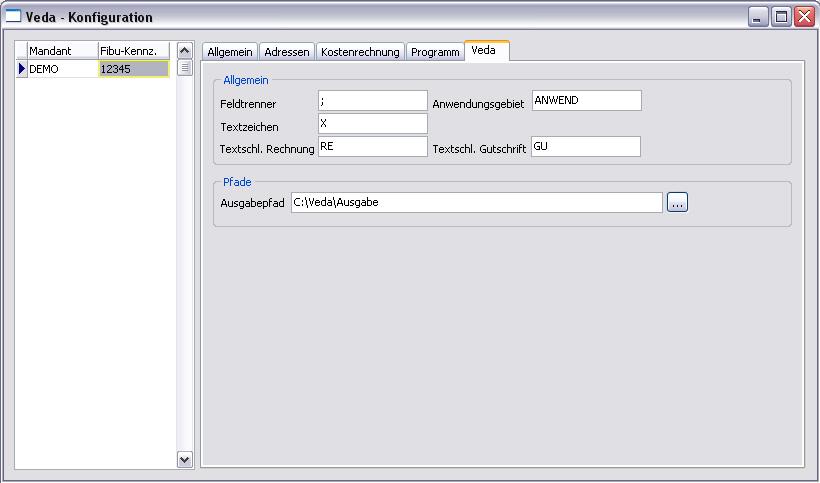
Task: Click the Textschl. Rechnung field
Action: (x=372, y=147)
